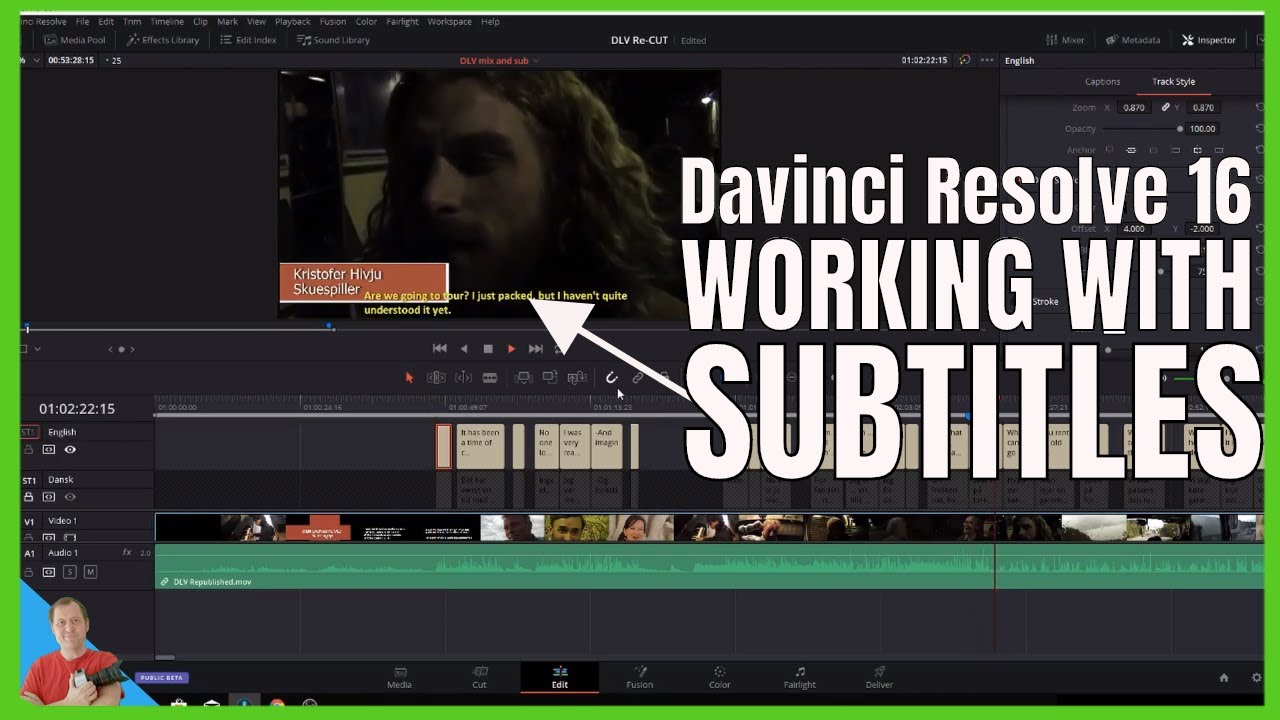The height and width of the screenshot is (720, 1280).
Task: Open the Sound Library panel
Action: (333, 40)
